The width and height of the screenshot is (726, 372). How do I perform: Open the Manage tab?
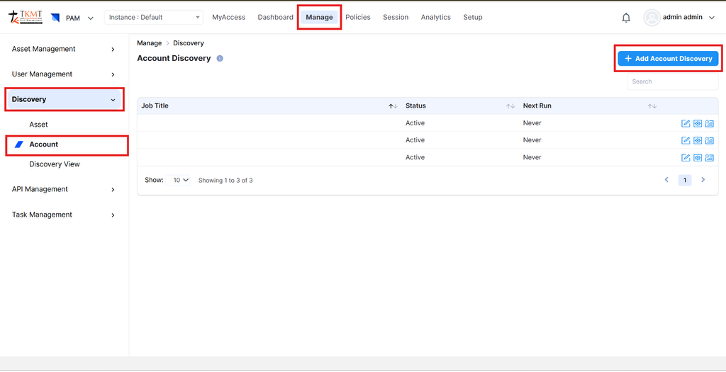tap(319, 17)
